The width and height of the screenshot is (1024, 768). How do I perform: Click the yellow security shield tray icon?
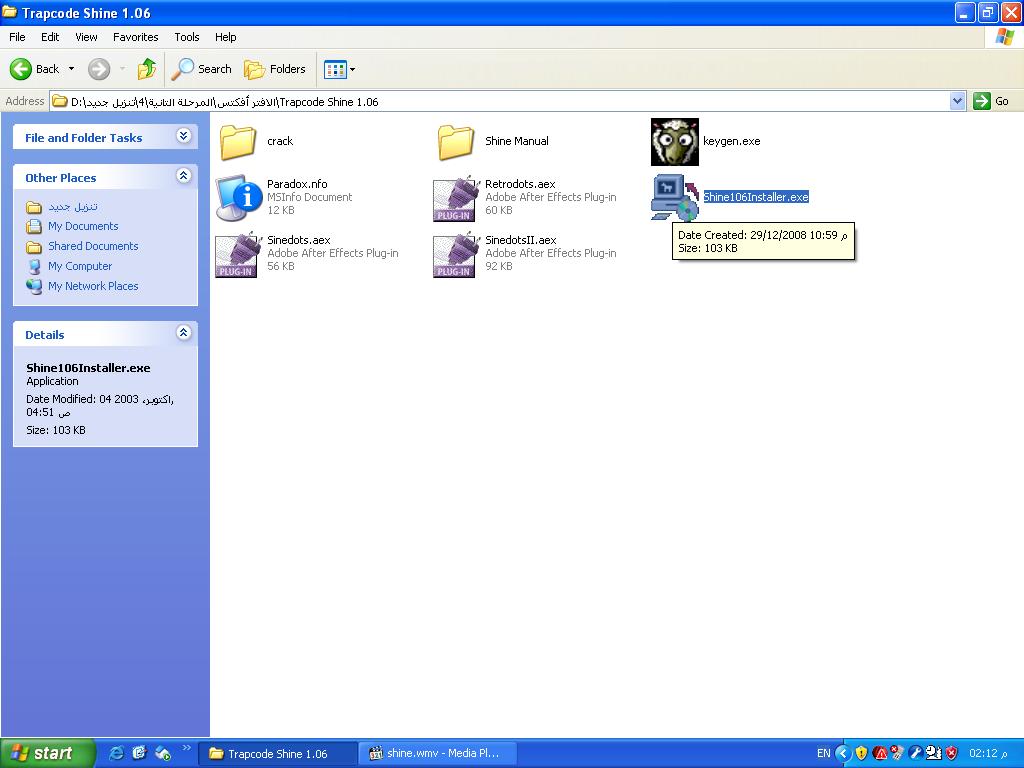coord(861,754)
